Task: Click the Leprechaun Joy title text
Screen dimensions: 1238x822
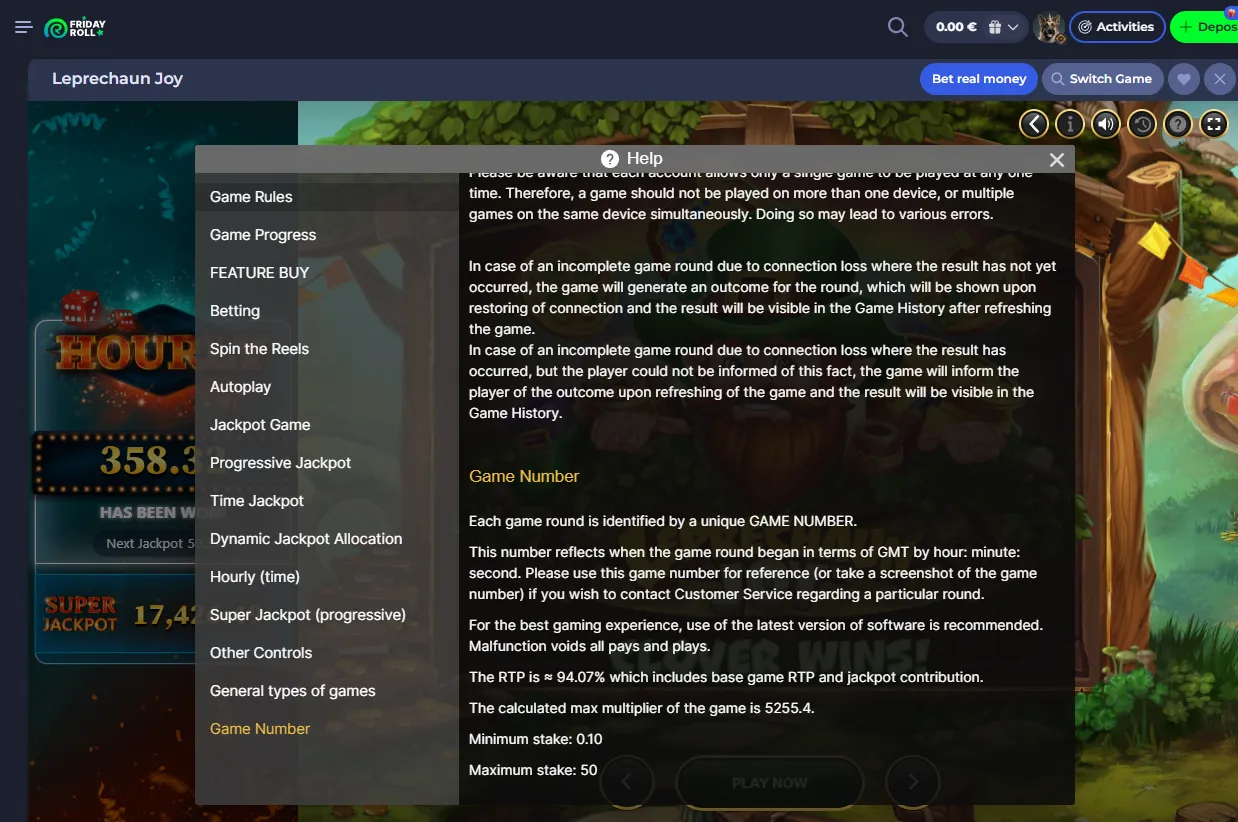Action: tap(117, 79)
